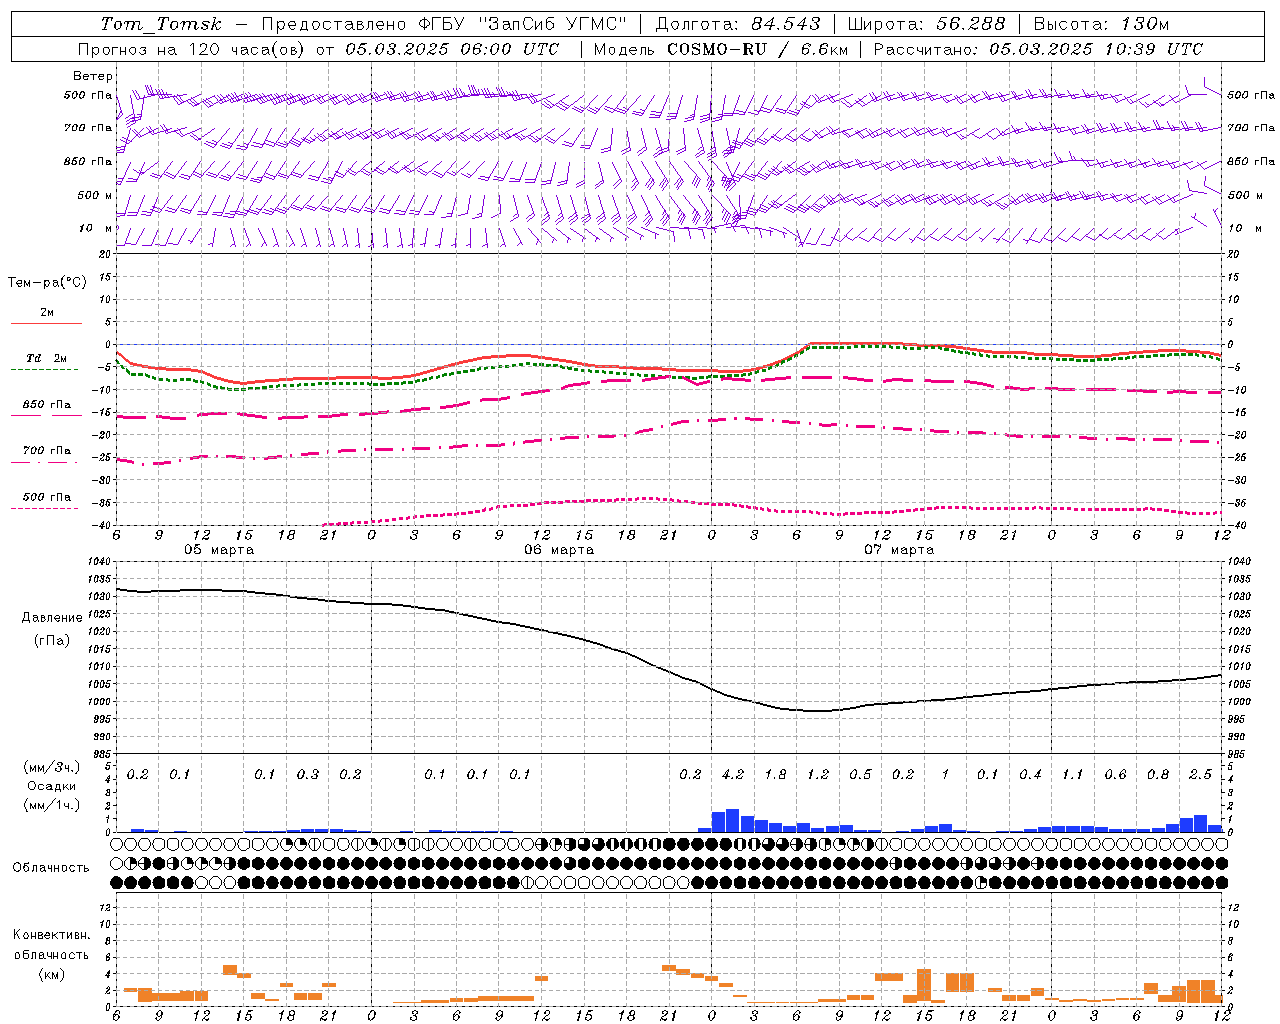Image resolution: width=1280 pixels, height=1024 pixels.
Task: Click the 'Долгота: 84.543' header value
Action: coord(738,24)
